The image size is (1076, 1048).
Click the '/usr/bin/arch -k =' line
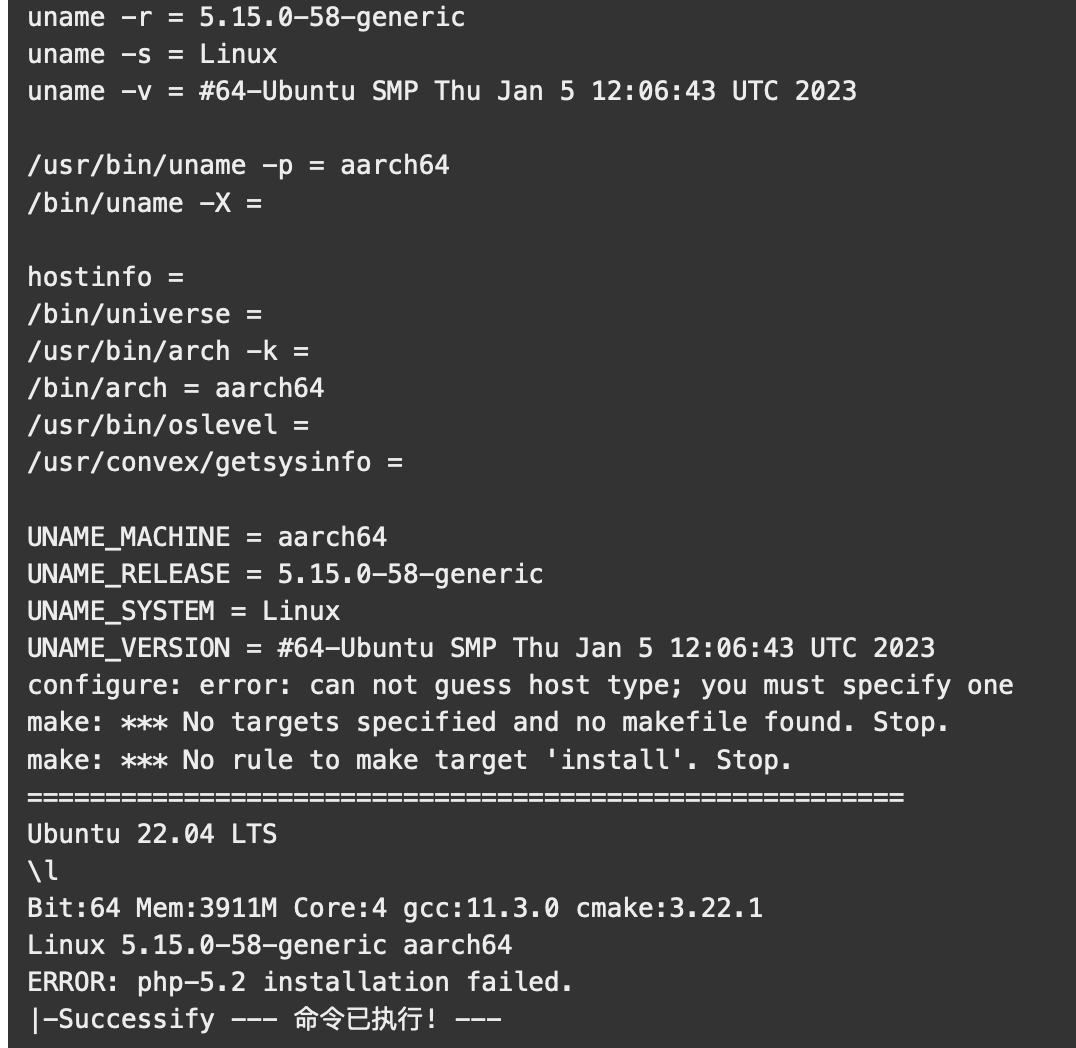click(x=168, y=351)
